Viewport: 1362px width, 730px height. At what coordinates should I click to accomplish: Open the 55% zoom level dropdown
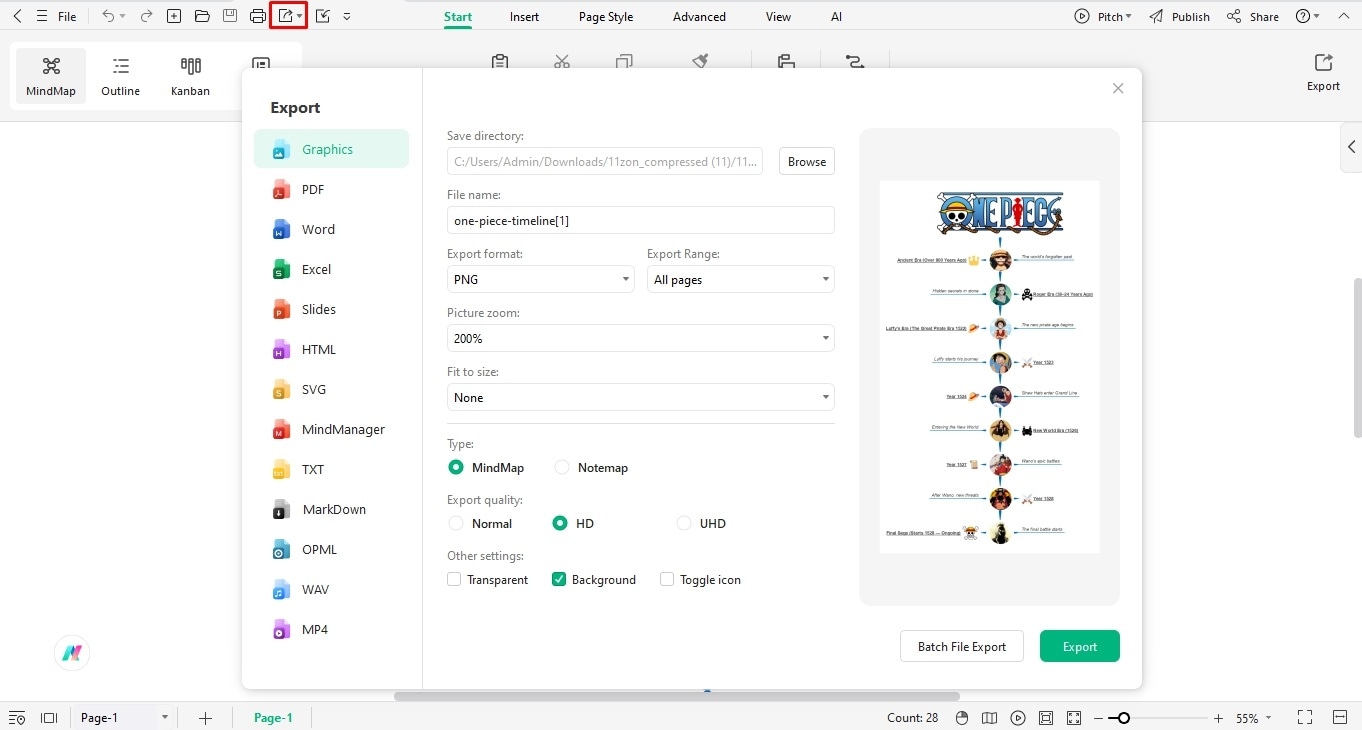(1254, 718)
